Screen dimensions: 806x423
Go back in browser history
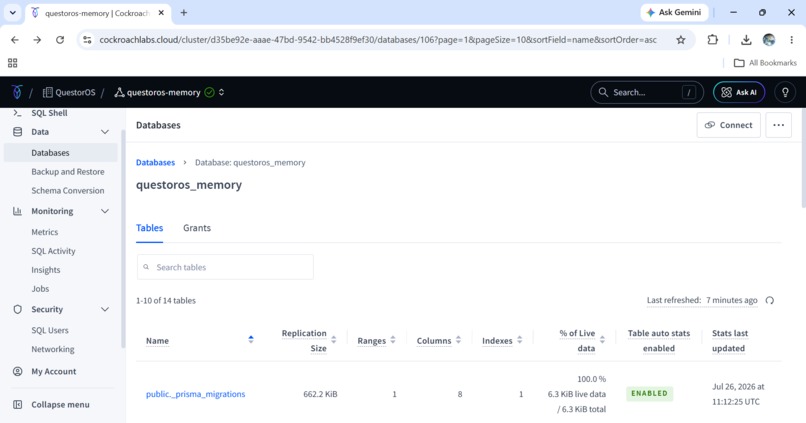tap(15, 40)
